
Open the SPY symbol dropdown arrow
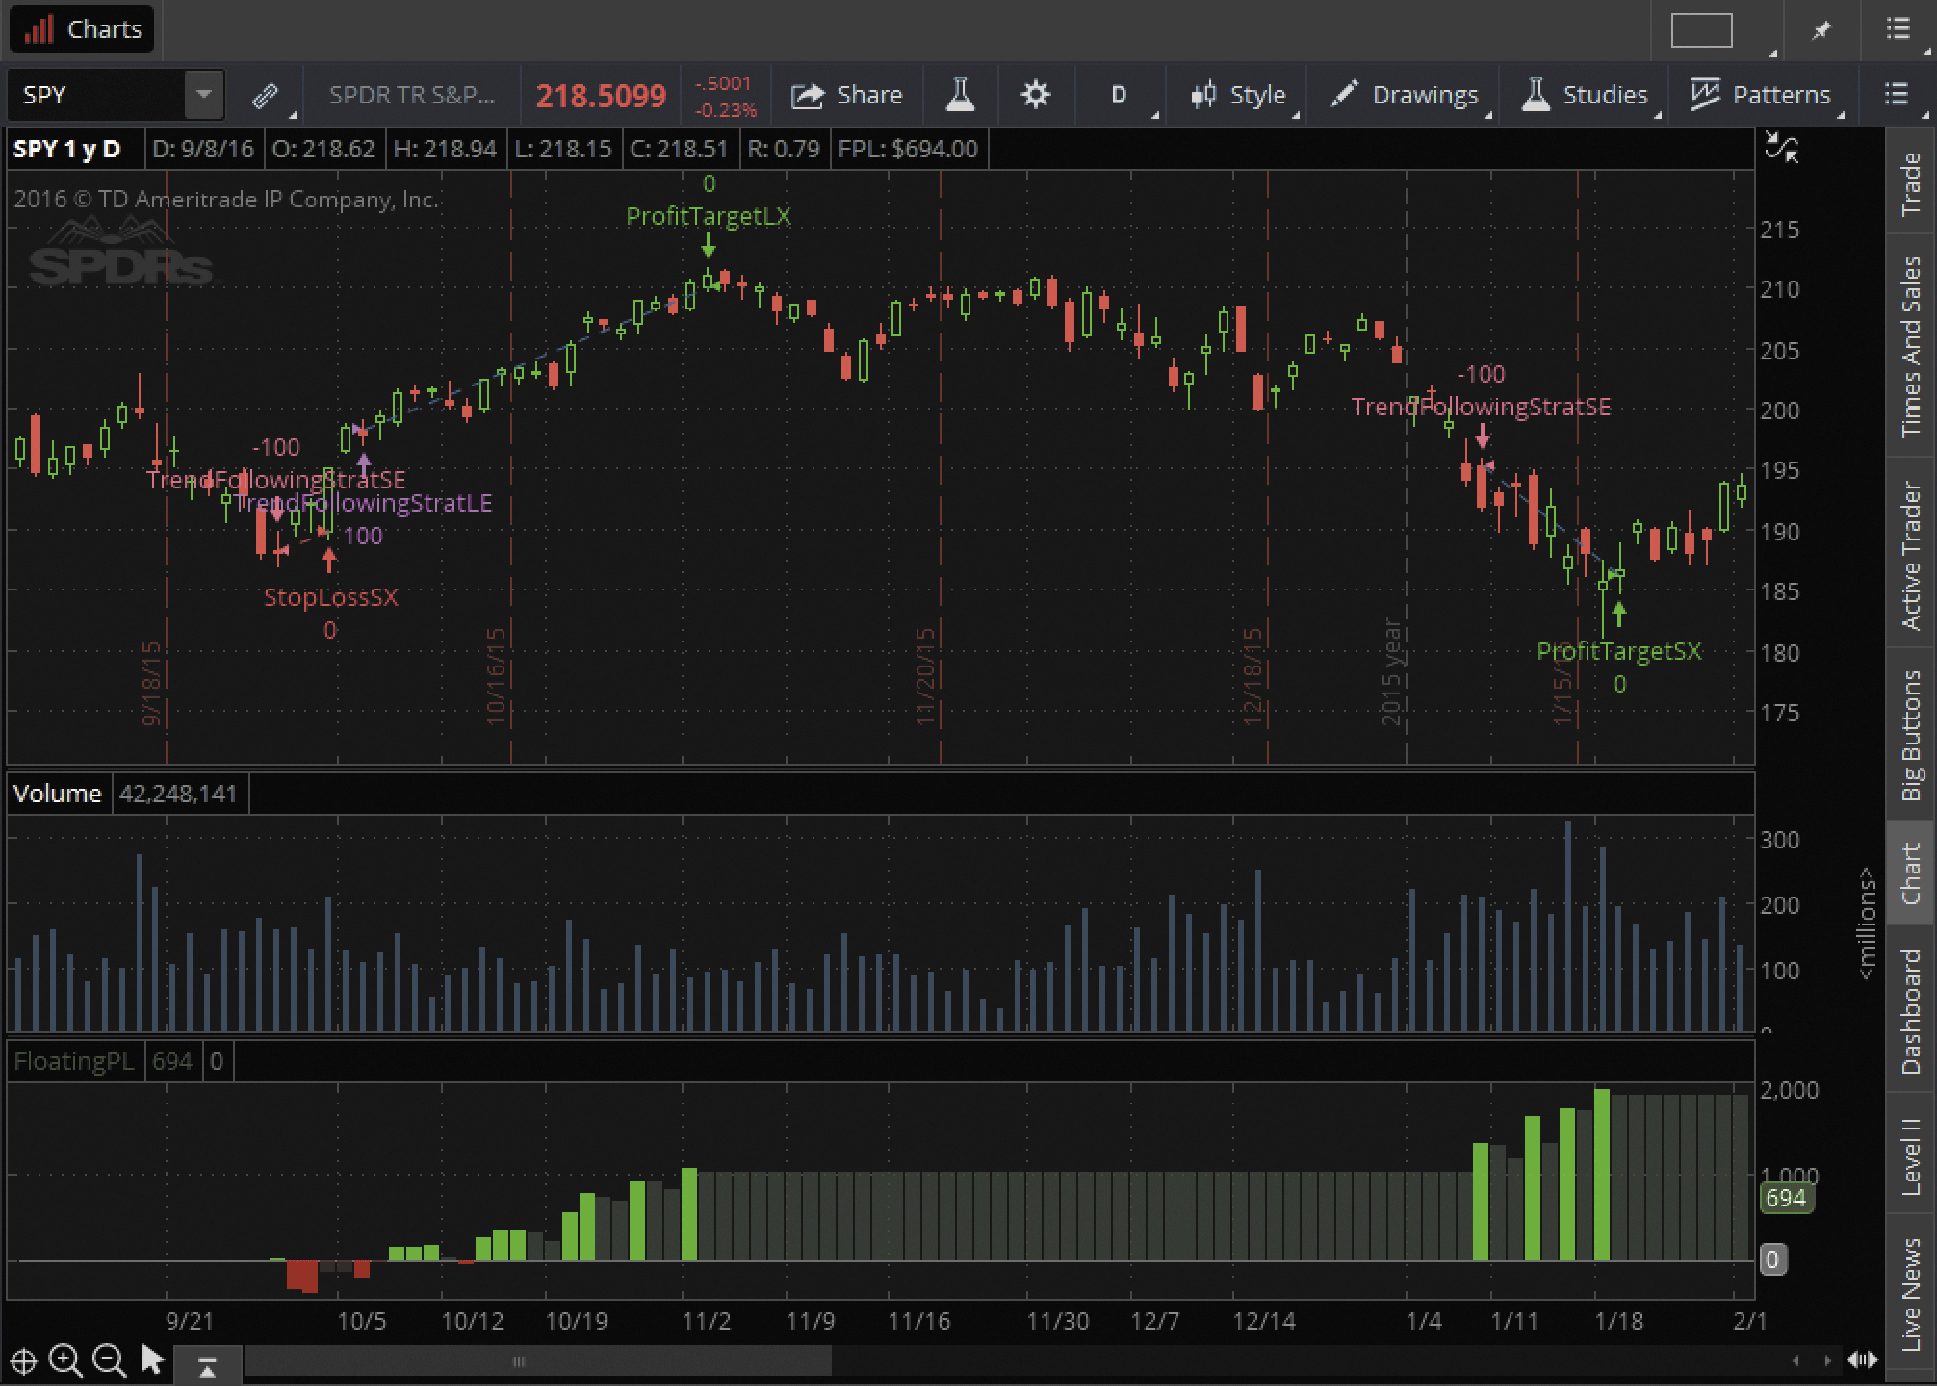coord(203,95)
